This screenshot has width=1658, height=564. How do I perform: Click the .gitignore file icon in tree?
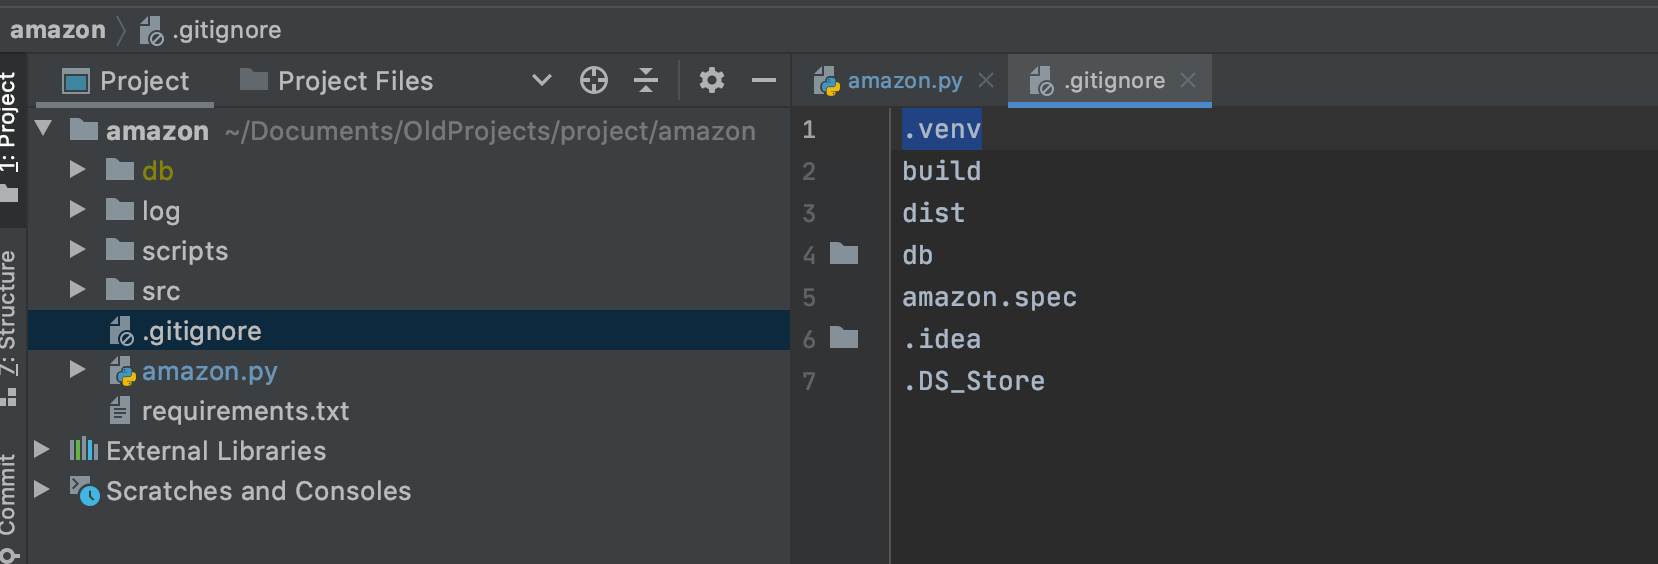pos(122,331)
